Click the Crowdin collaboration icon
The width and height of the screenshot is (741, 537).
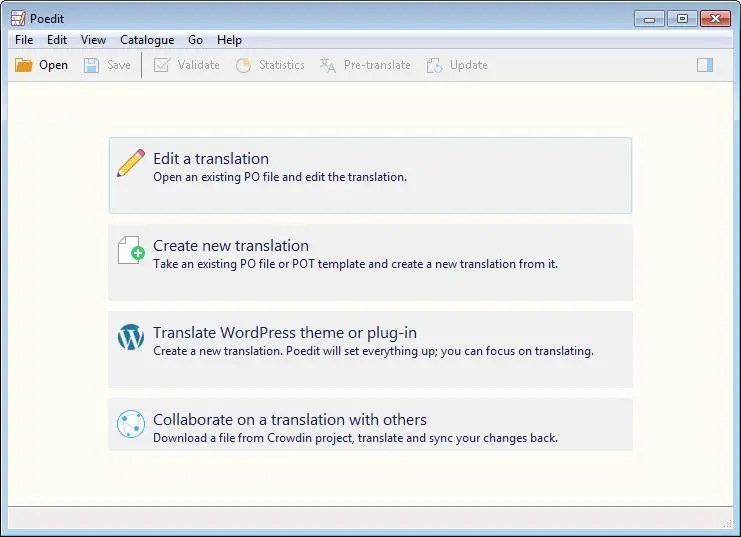(x=131, y=424)
